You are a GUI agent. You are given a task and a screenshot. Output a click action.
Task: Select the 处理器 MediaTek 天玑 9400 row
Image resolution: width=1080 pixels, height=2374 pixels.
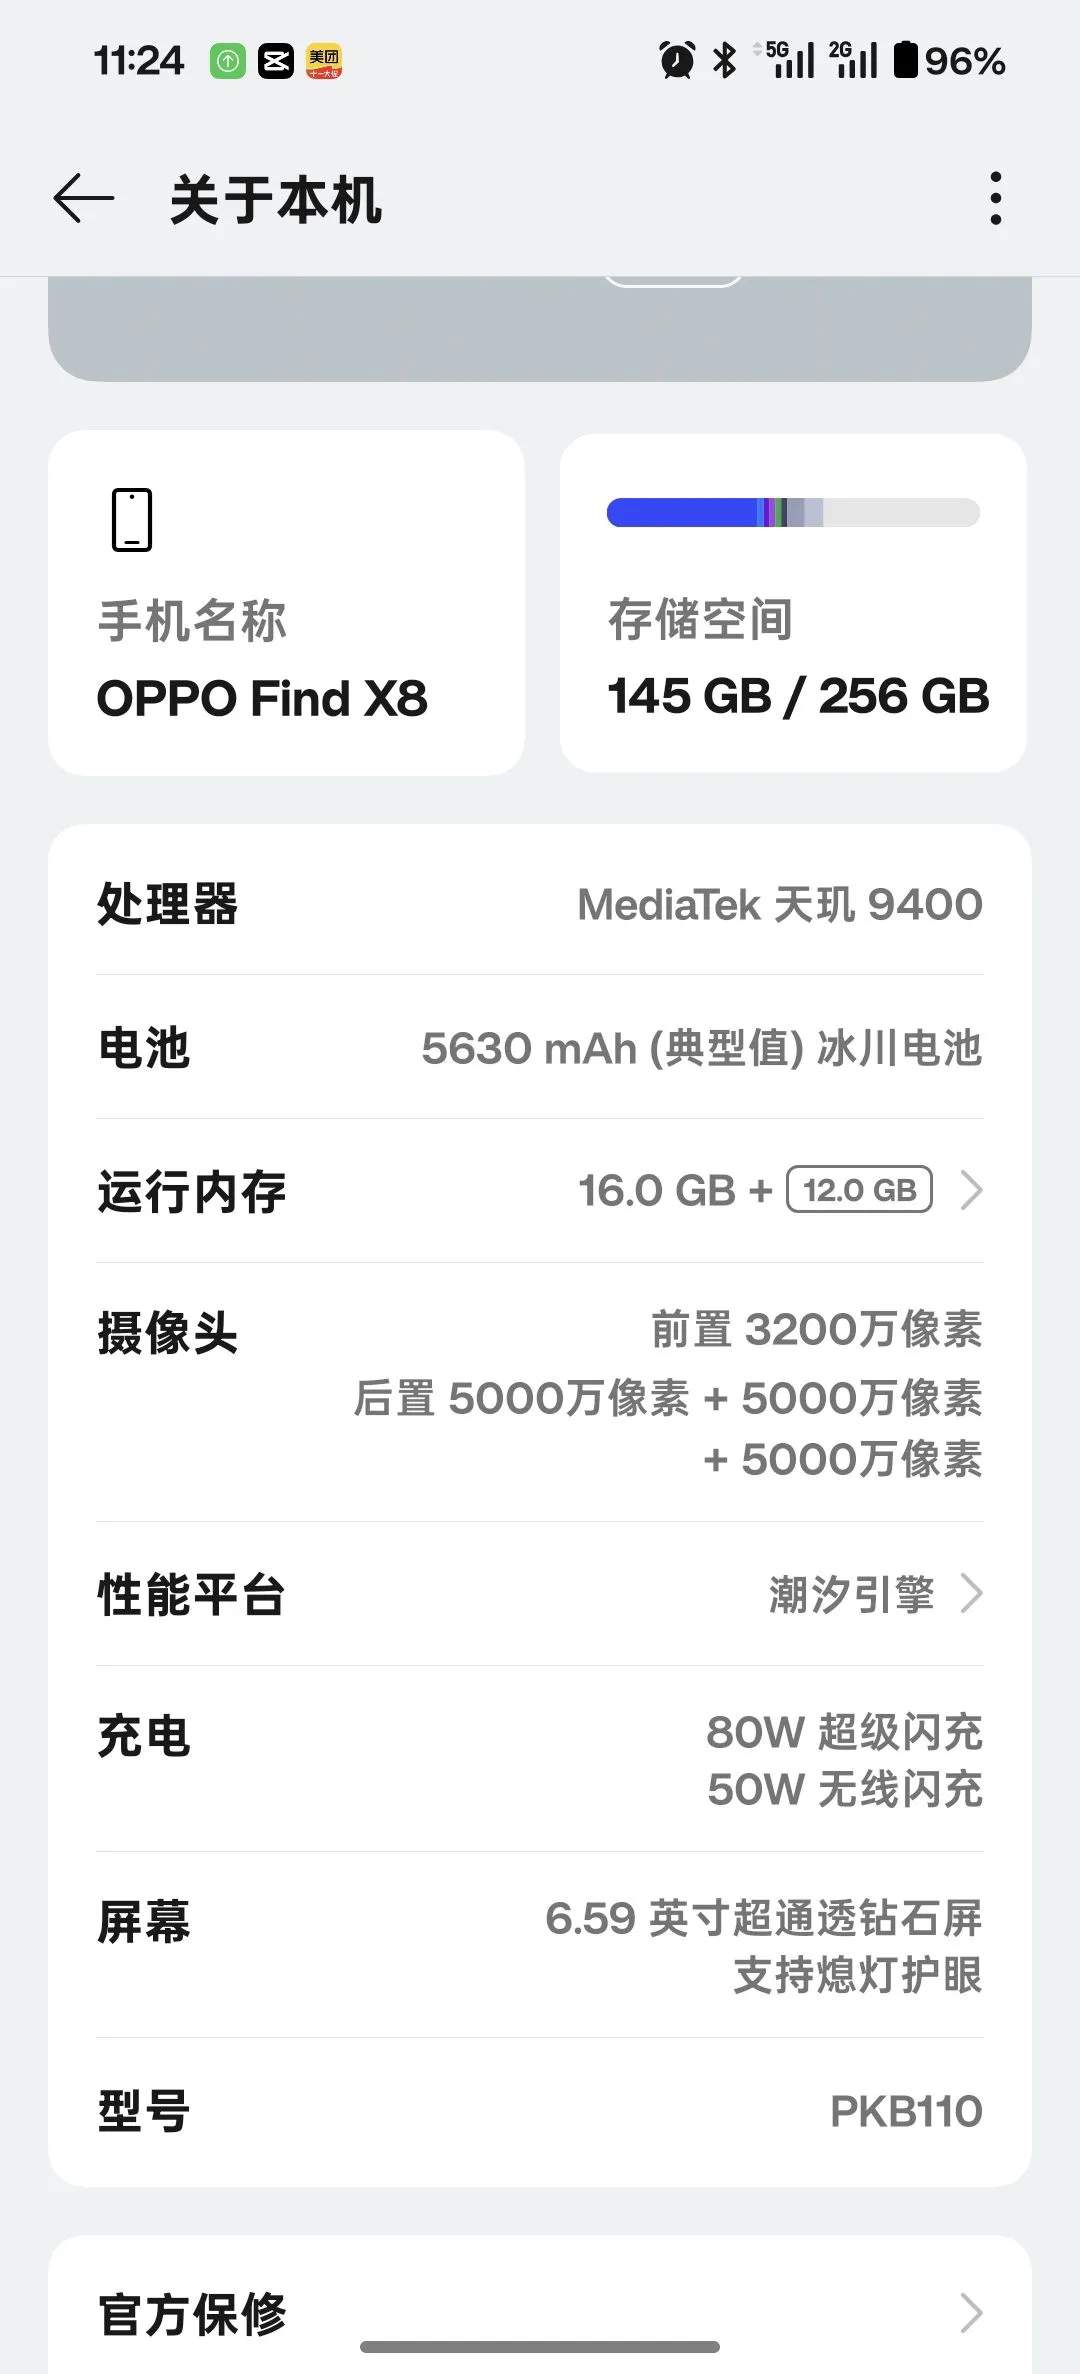[x=540, y=904]
